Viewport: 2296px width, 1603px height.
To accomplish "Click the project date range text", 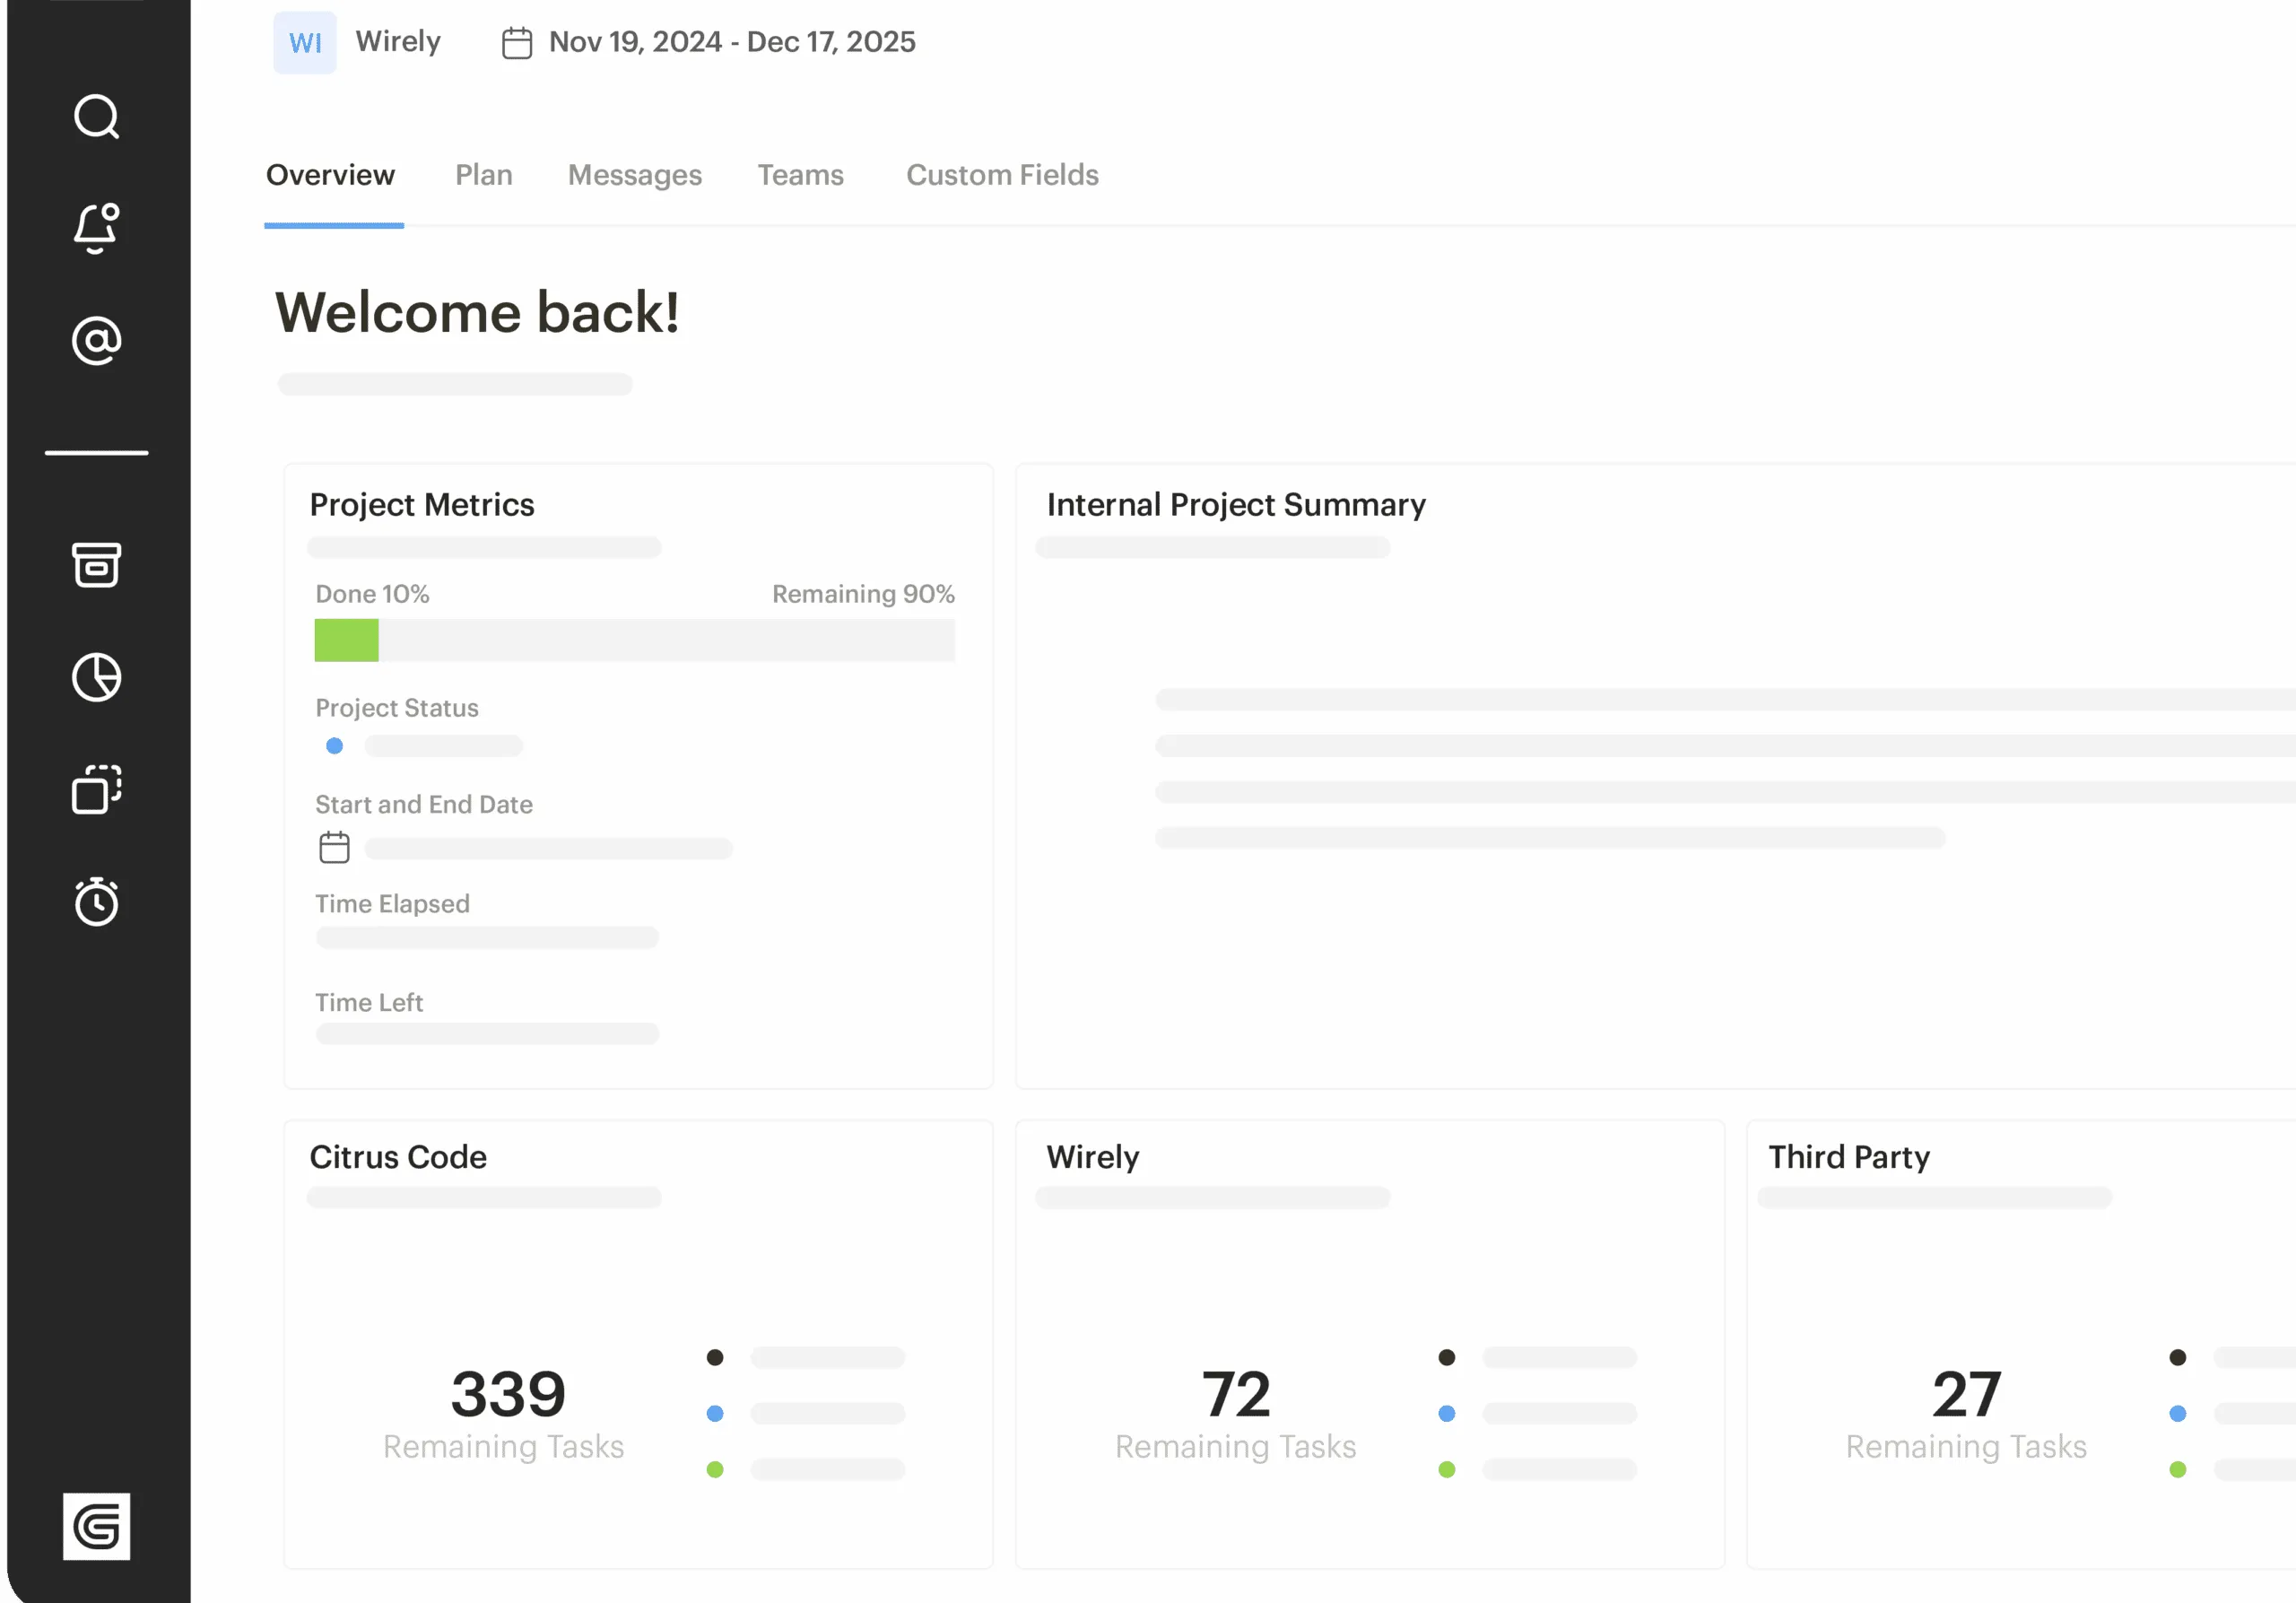I will 732,42.
